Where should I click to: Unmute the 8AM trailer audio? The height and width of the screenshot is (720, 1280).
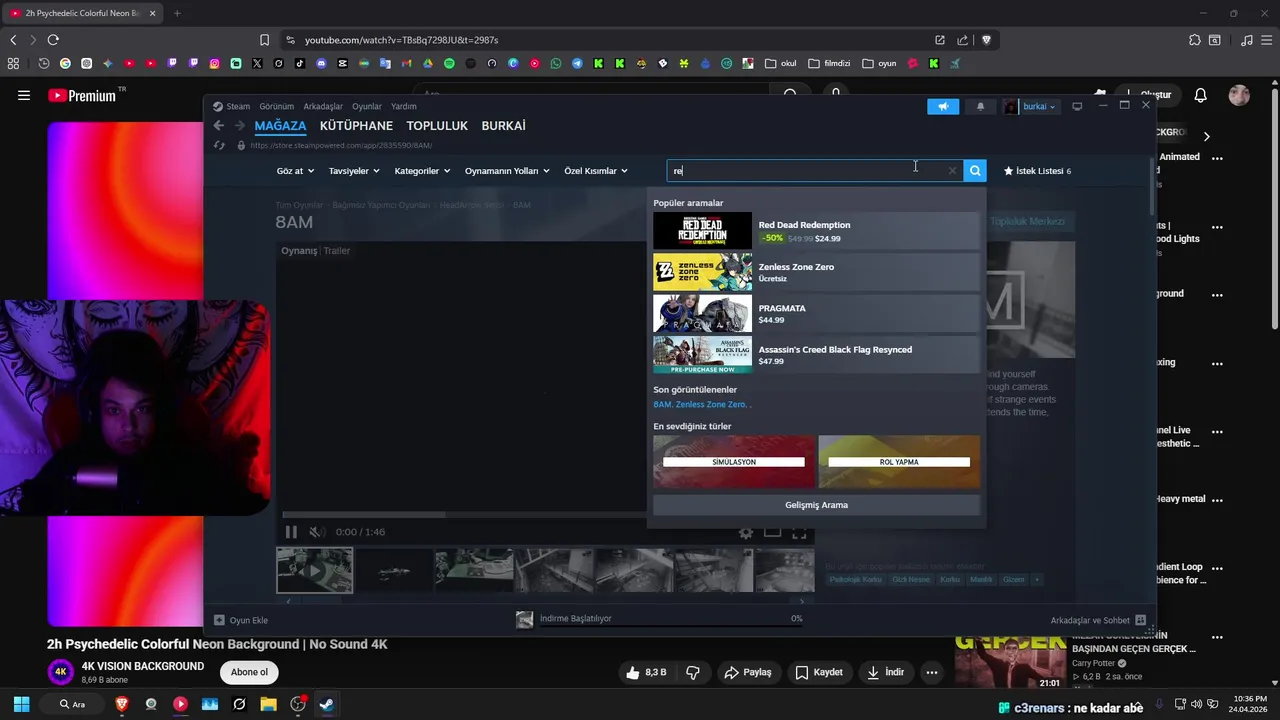point(316,532)
